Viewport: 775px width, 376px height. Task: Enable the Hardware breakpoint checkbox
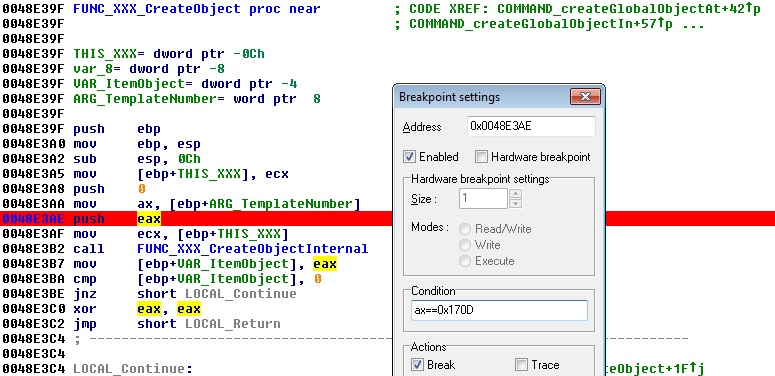481,157
